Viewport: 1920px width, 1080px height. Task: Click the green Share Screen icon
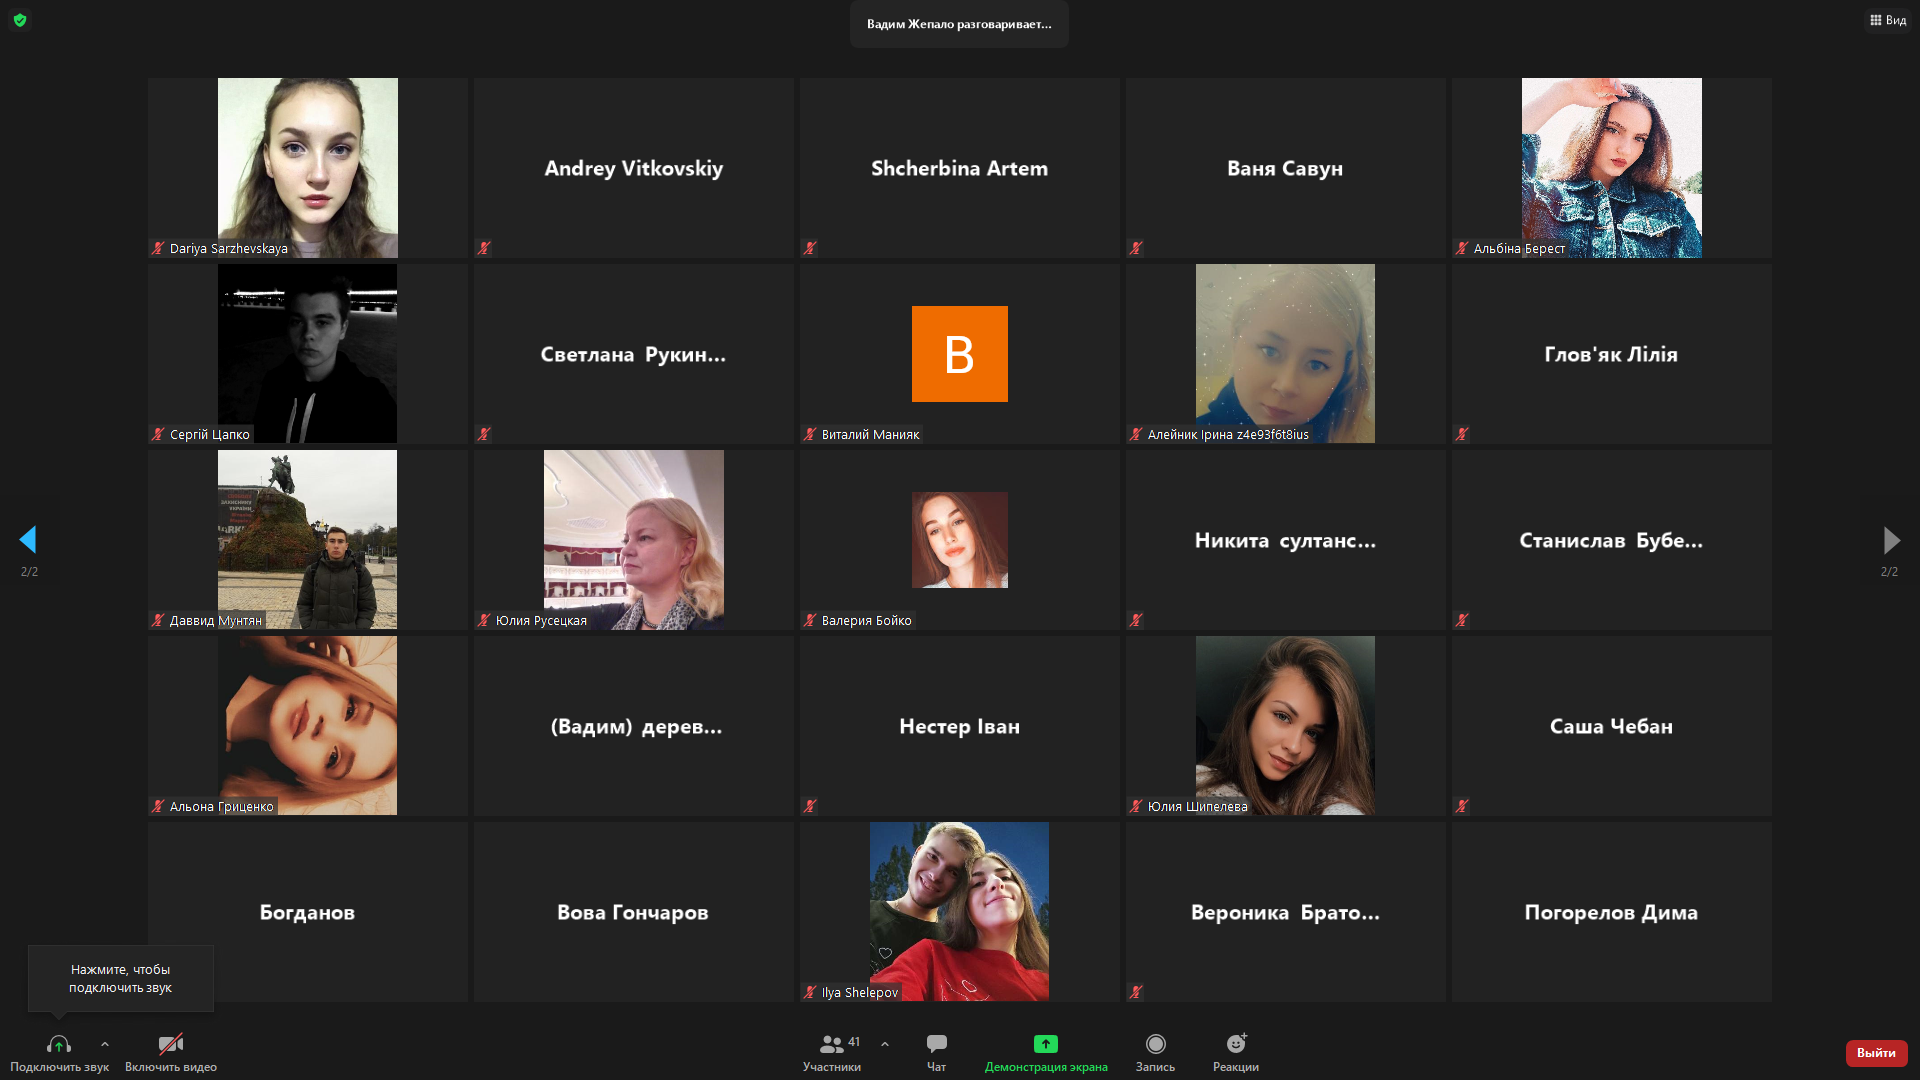point(1045,1044)
